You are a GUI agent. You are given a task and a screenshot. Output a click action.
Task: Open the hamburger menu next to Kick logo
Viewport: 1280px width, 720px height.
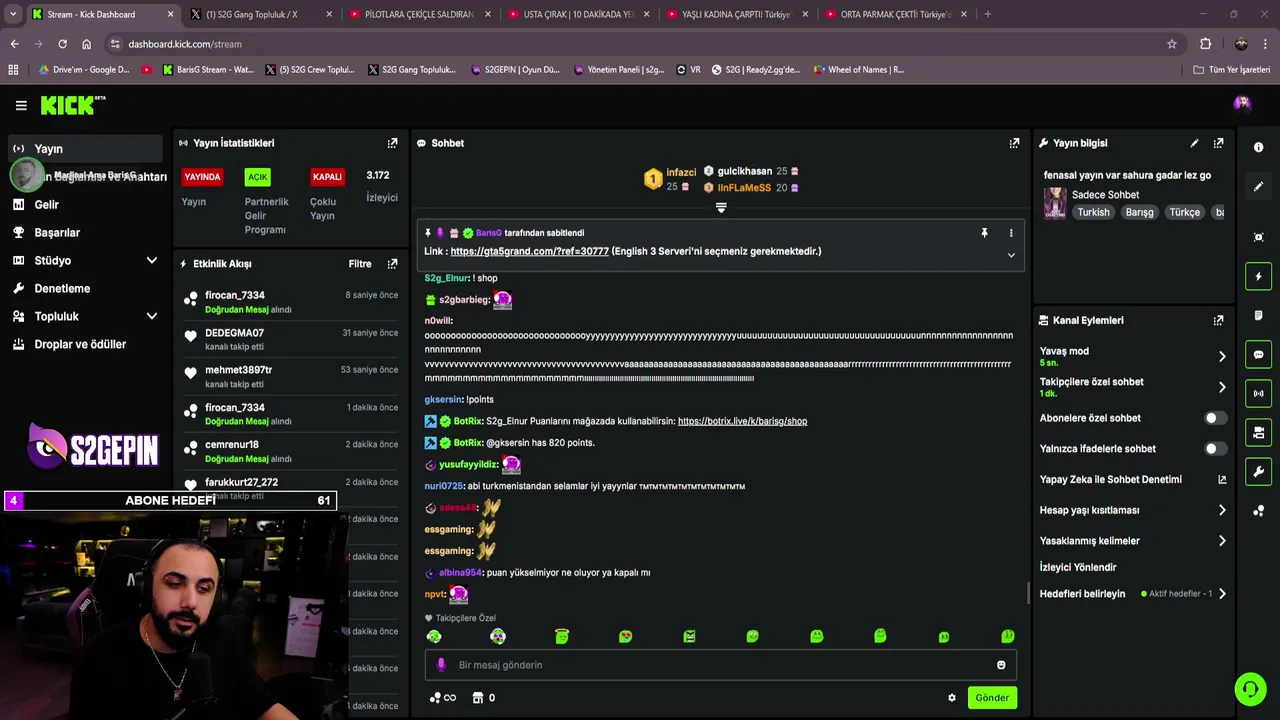21,105
